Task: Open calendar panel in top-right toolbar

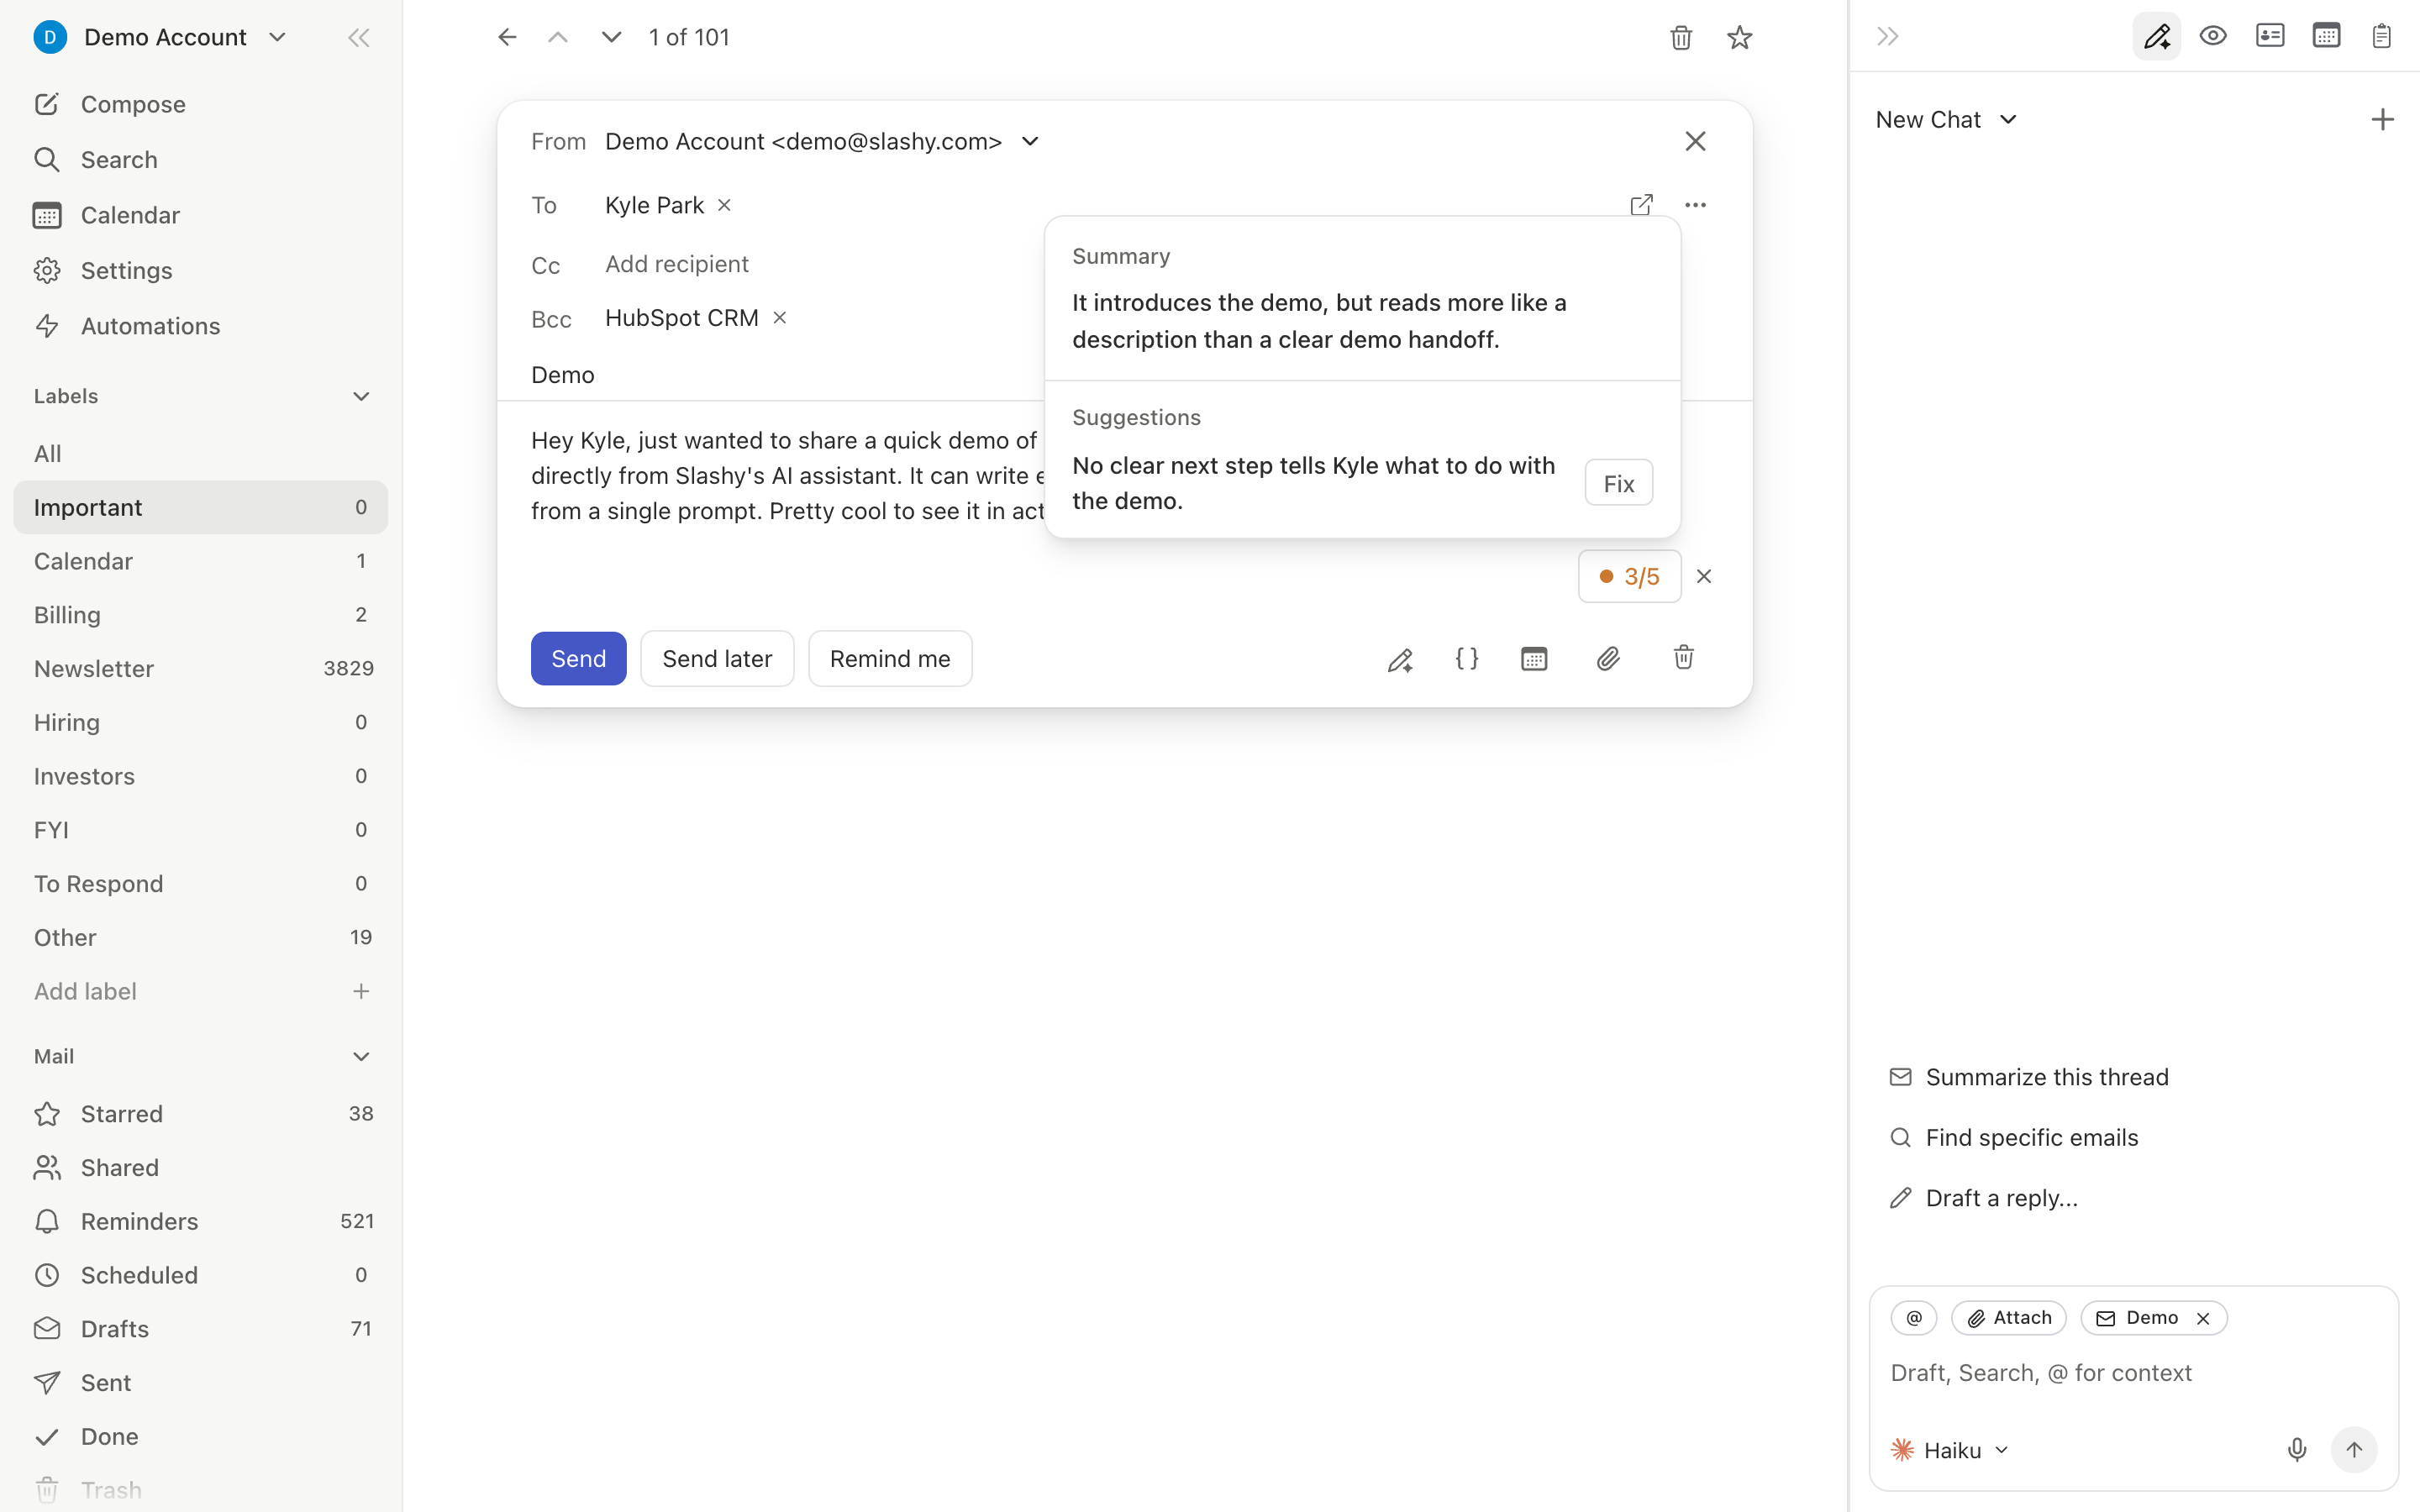Action: (2326, 37)
